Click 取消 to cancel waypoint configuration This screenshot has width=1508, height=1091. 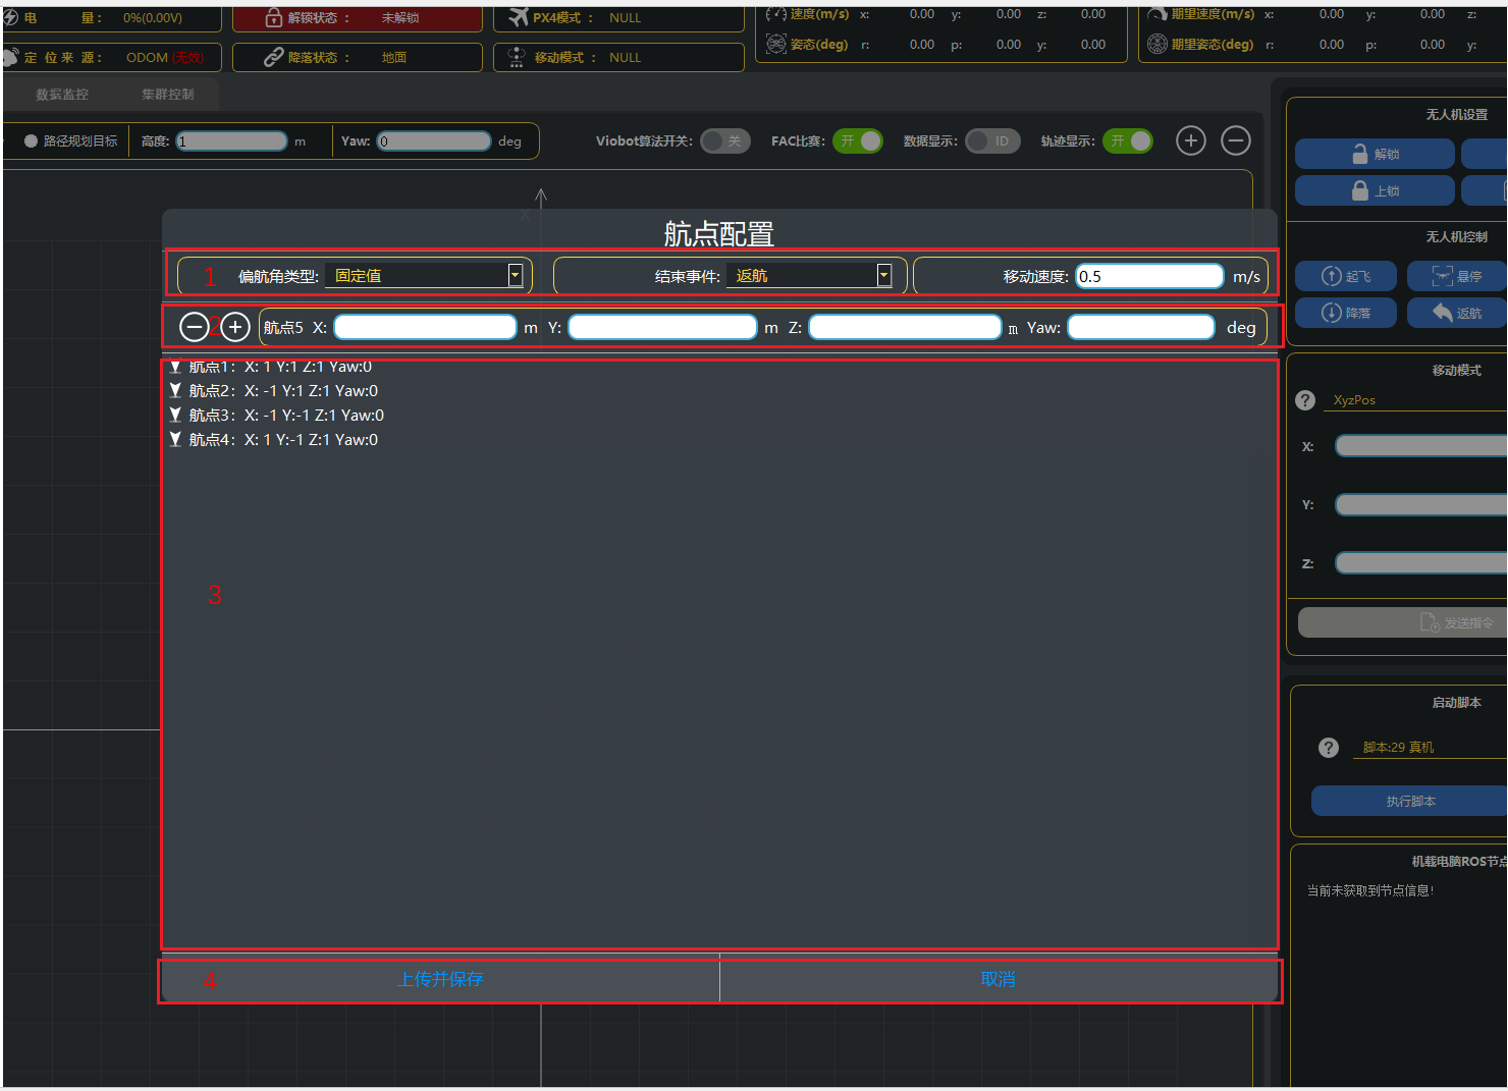click(998, 979)
